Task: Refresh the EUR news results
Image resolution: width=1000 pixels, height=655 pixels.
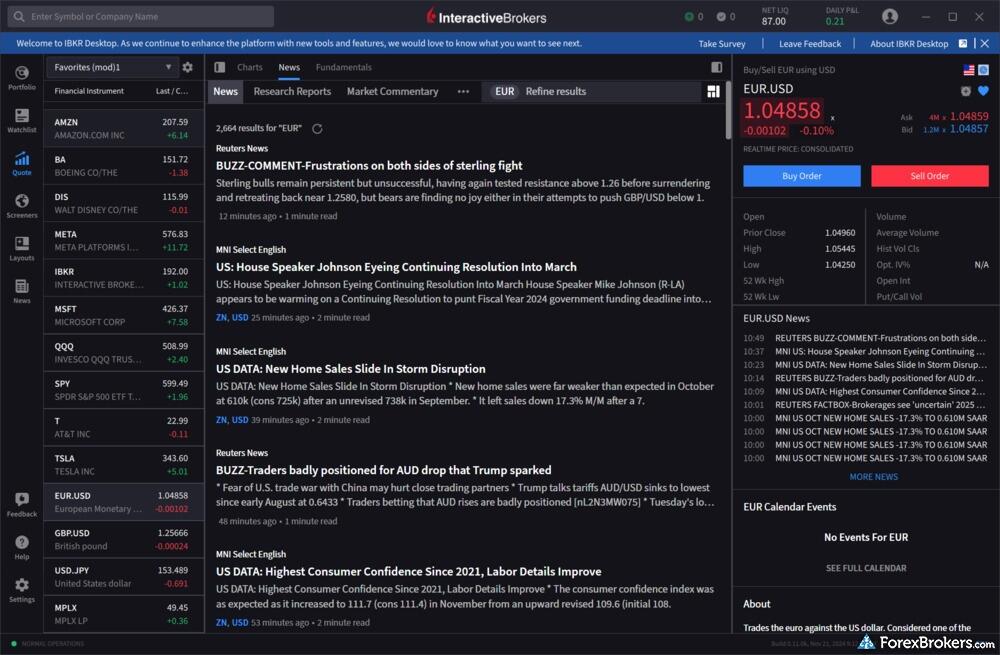Action: tap(318, 129)
